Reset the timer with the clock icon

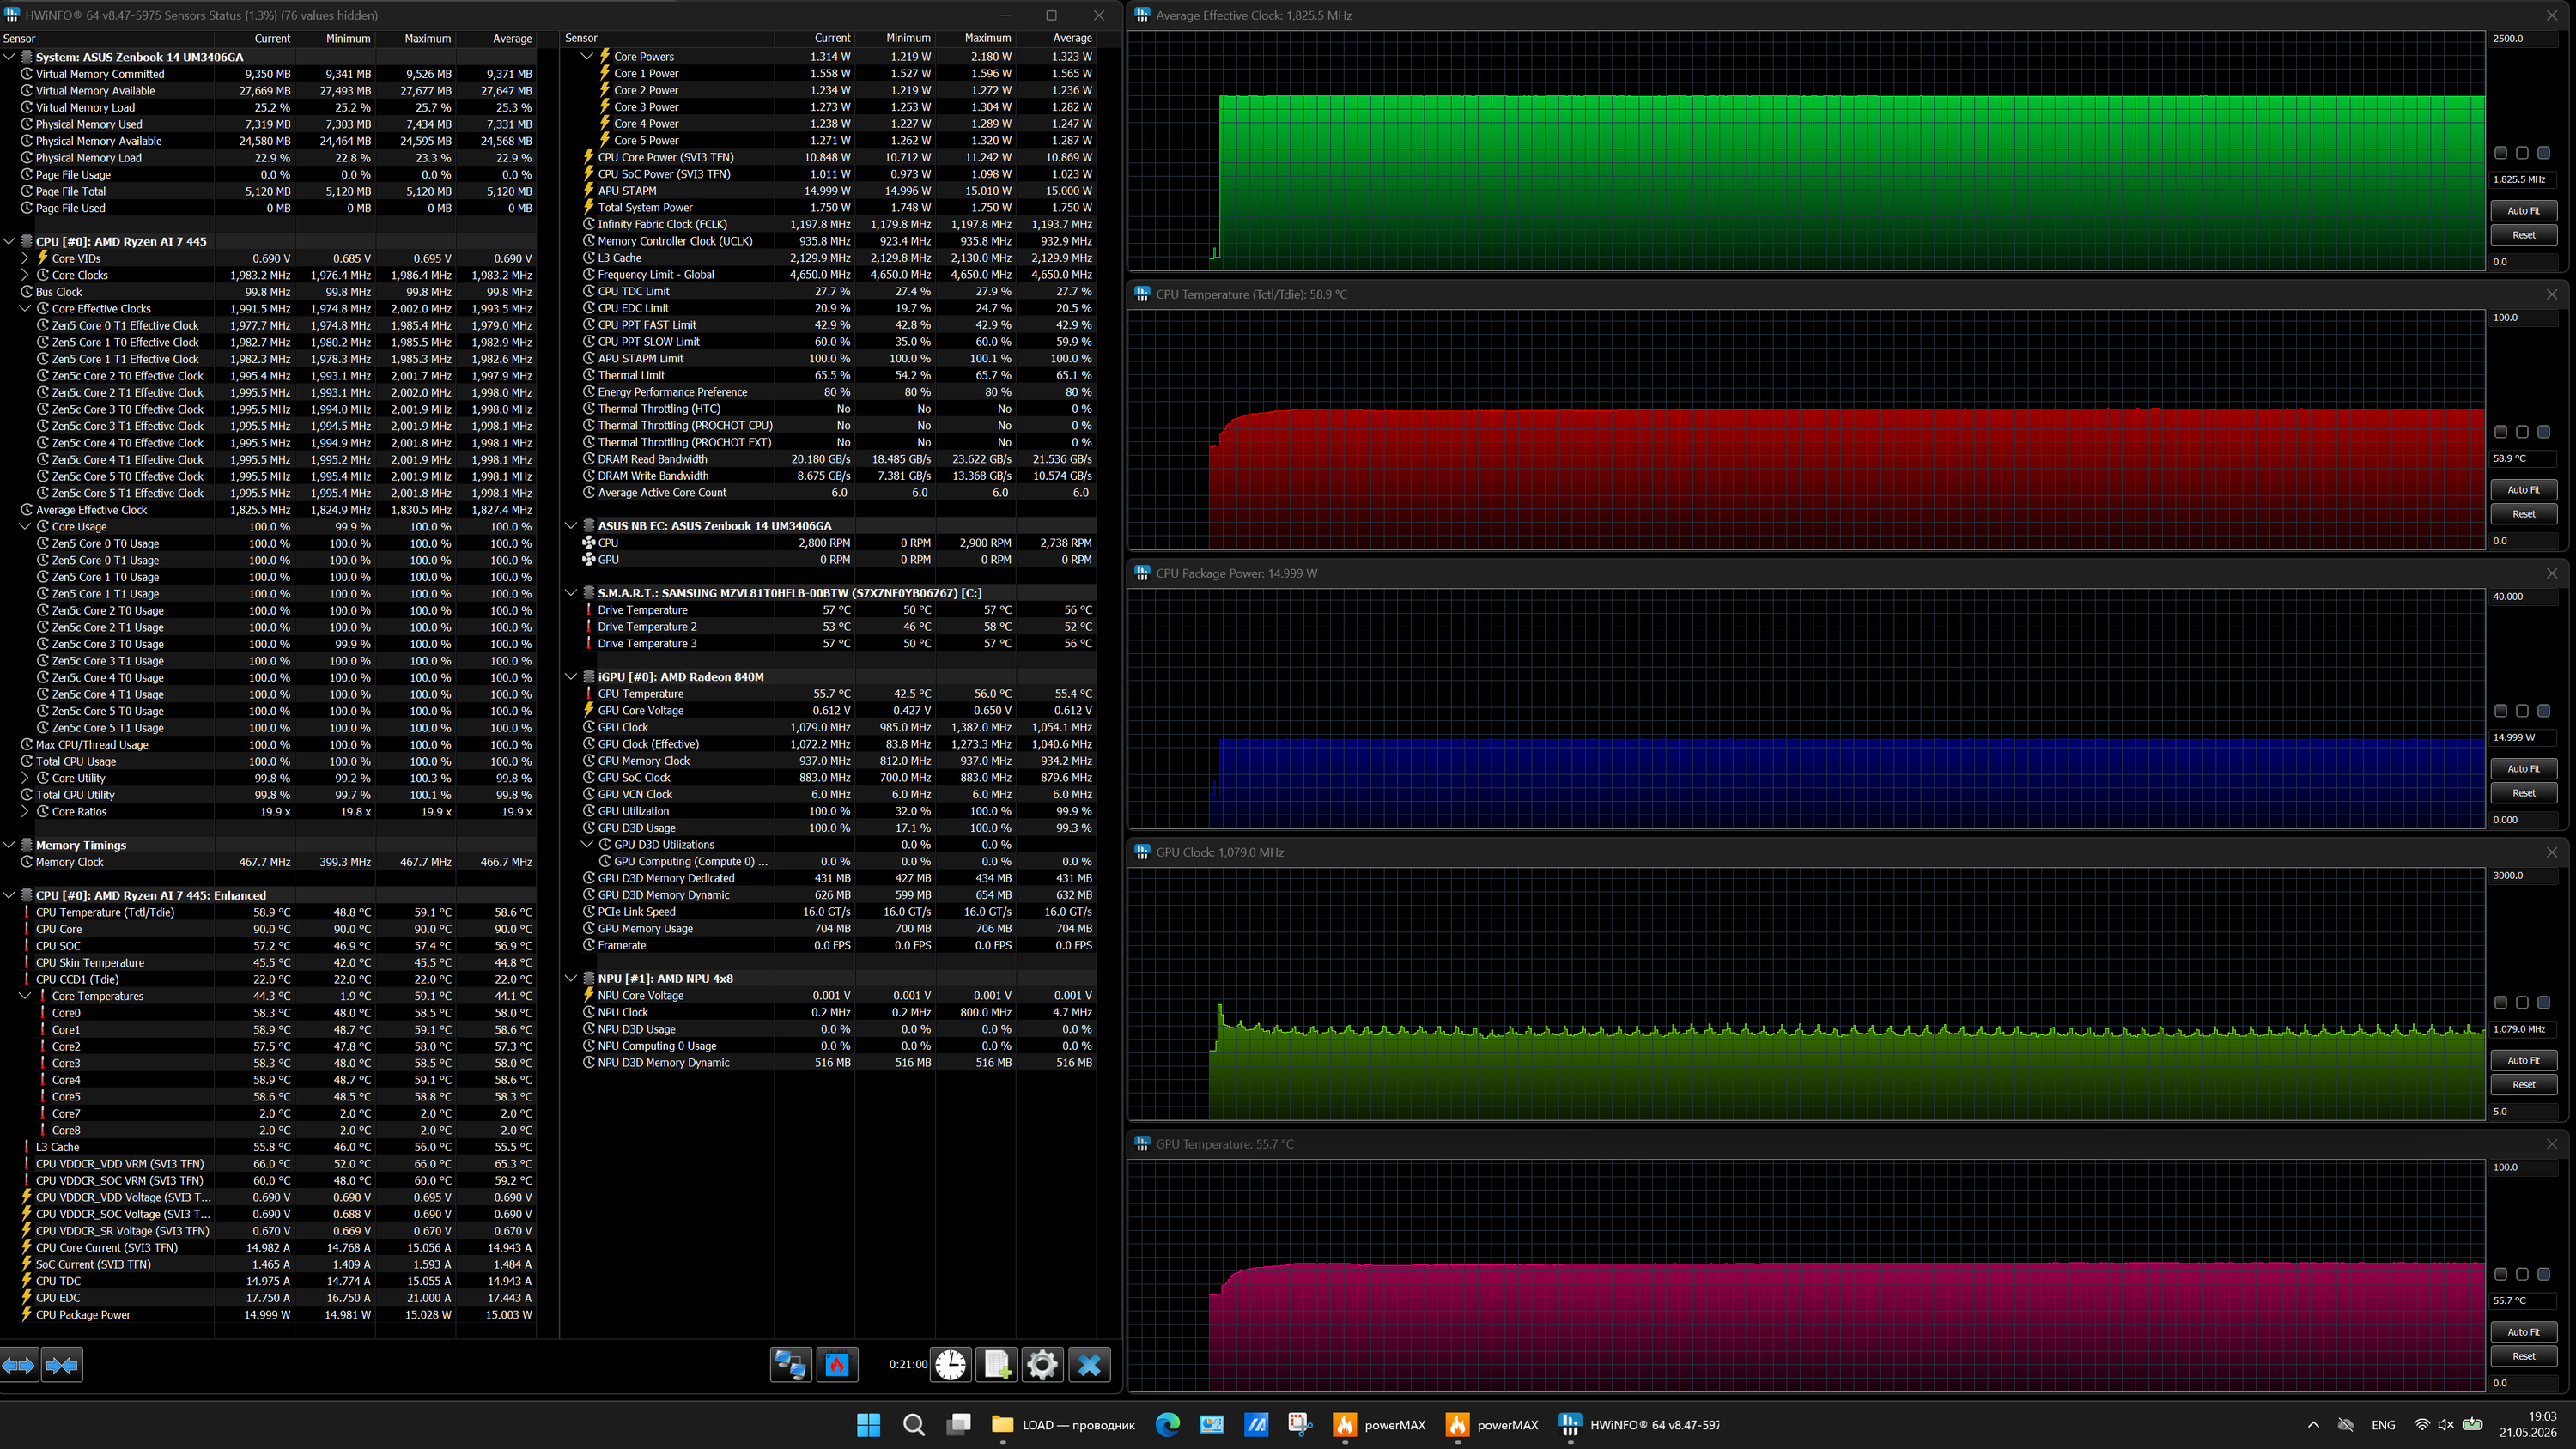pyautogui.click(x=950, y=1365)
